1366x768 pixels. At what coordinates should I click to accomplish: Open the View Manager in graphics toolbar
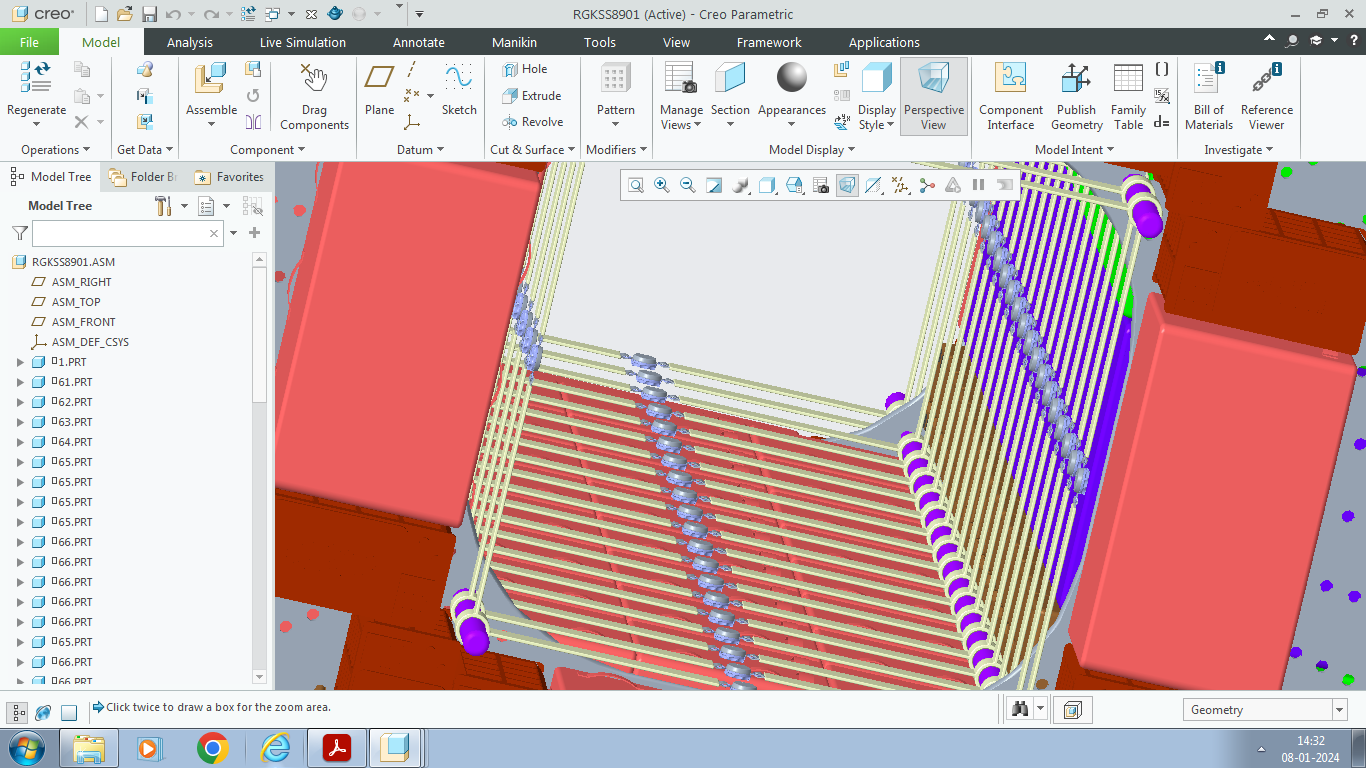point(821,185)
